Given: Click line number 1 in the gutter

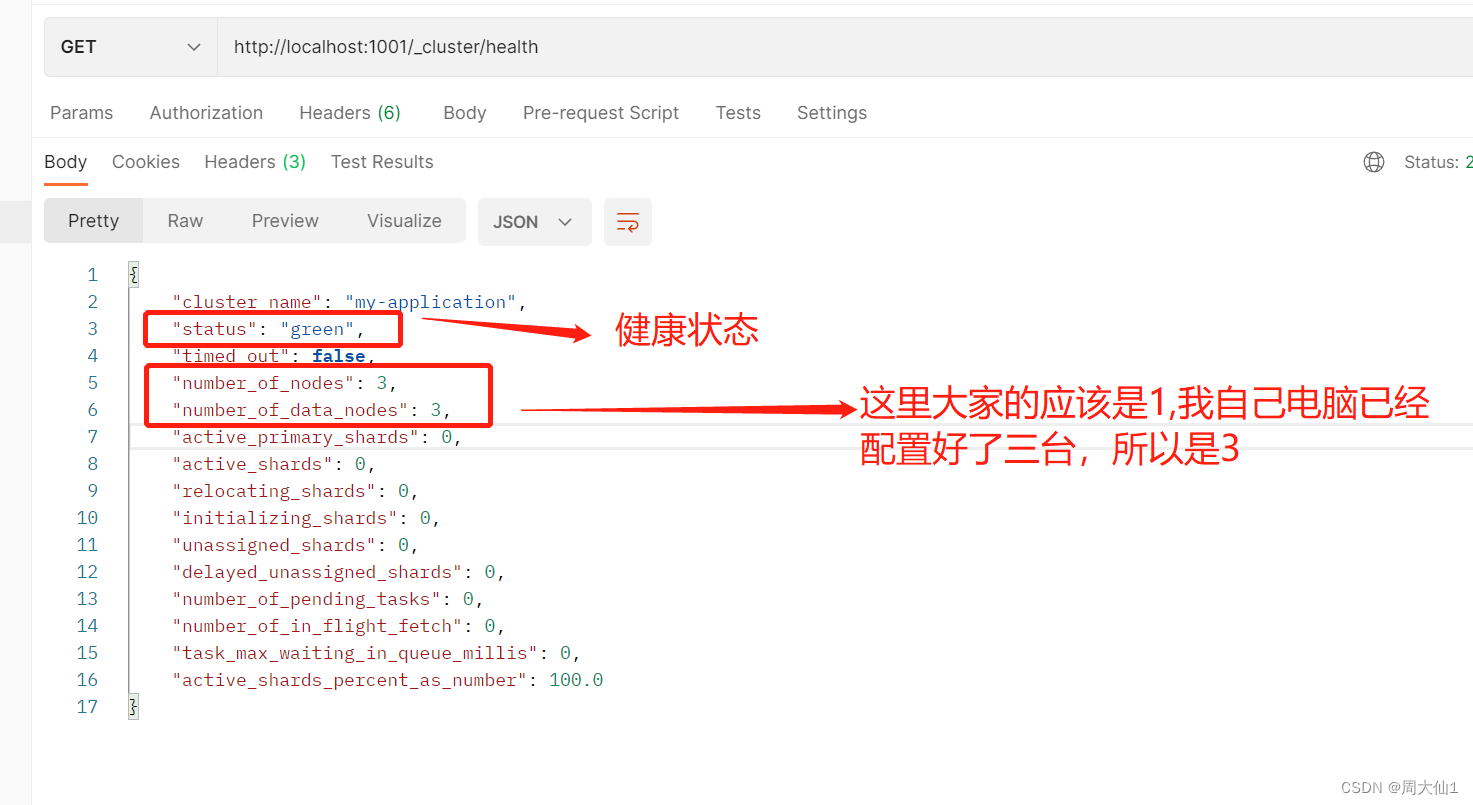Looking at the screenshot, I should [x=93, y=275].
